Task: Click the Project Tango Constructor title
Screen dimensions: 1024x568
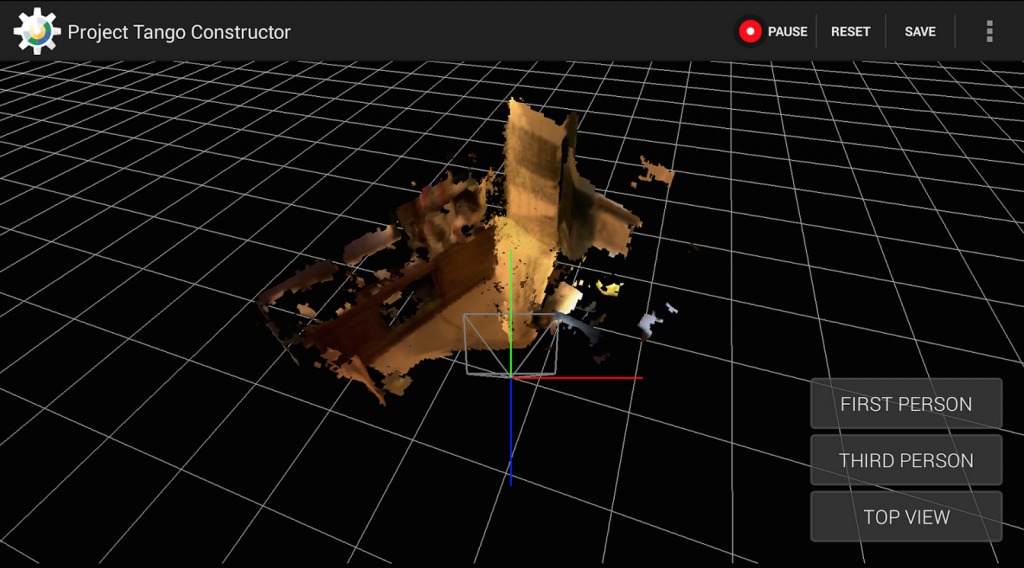Action: pos(179,32)
